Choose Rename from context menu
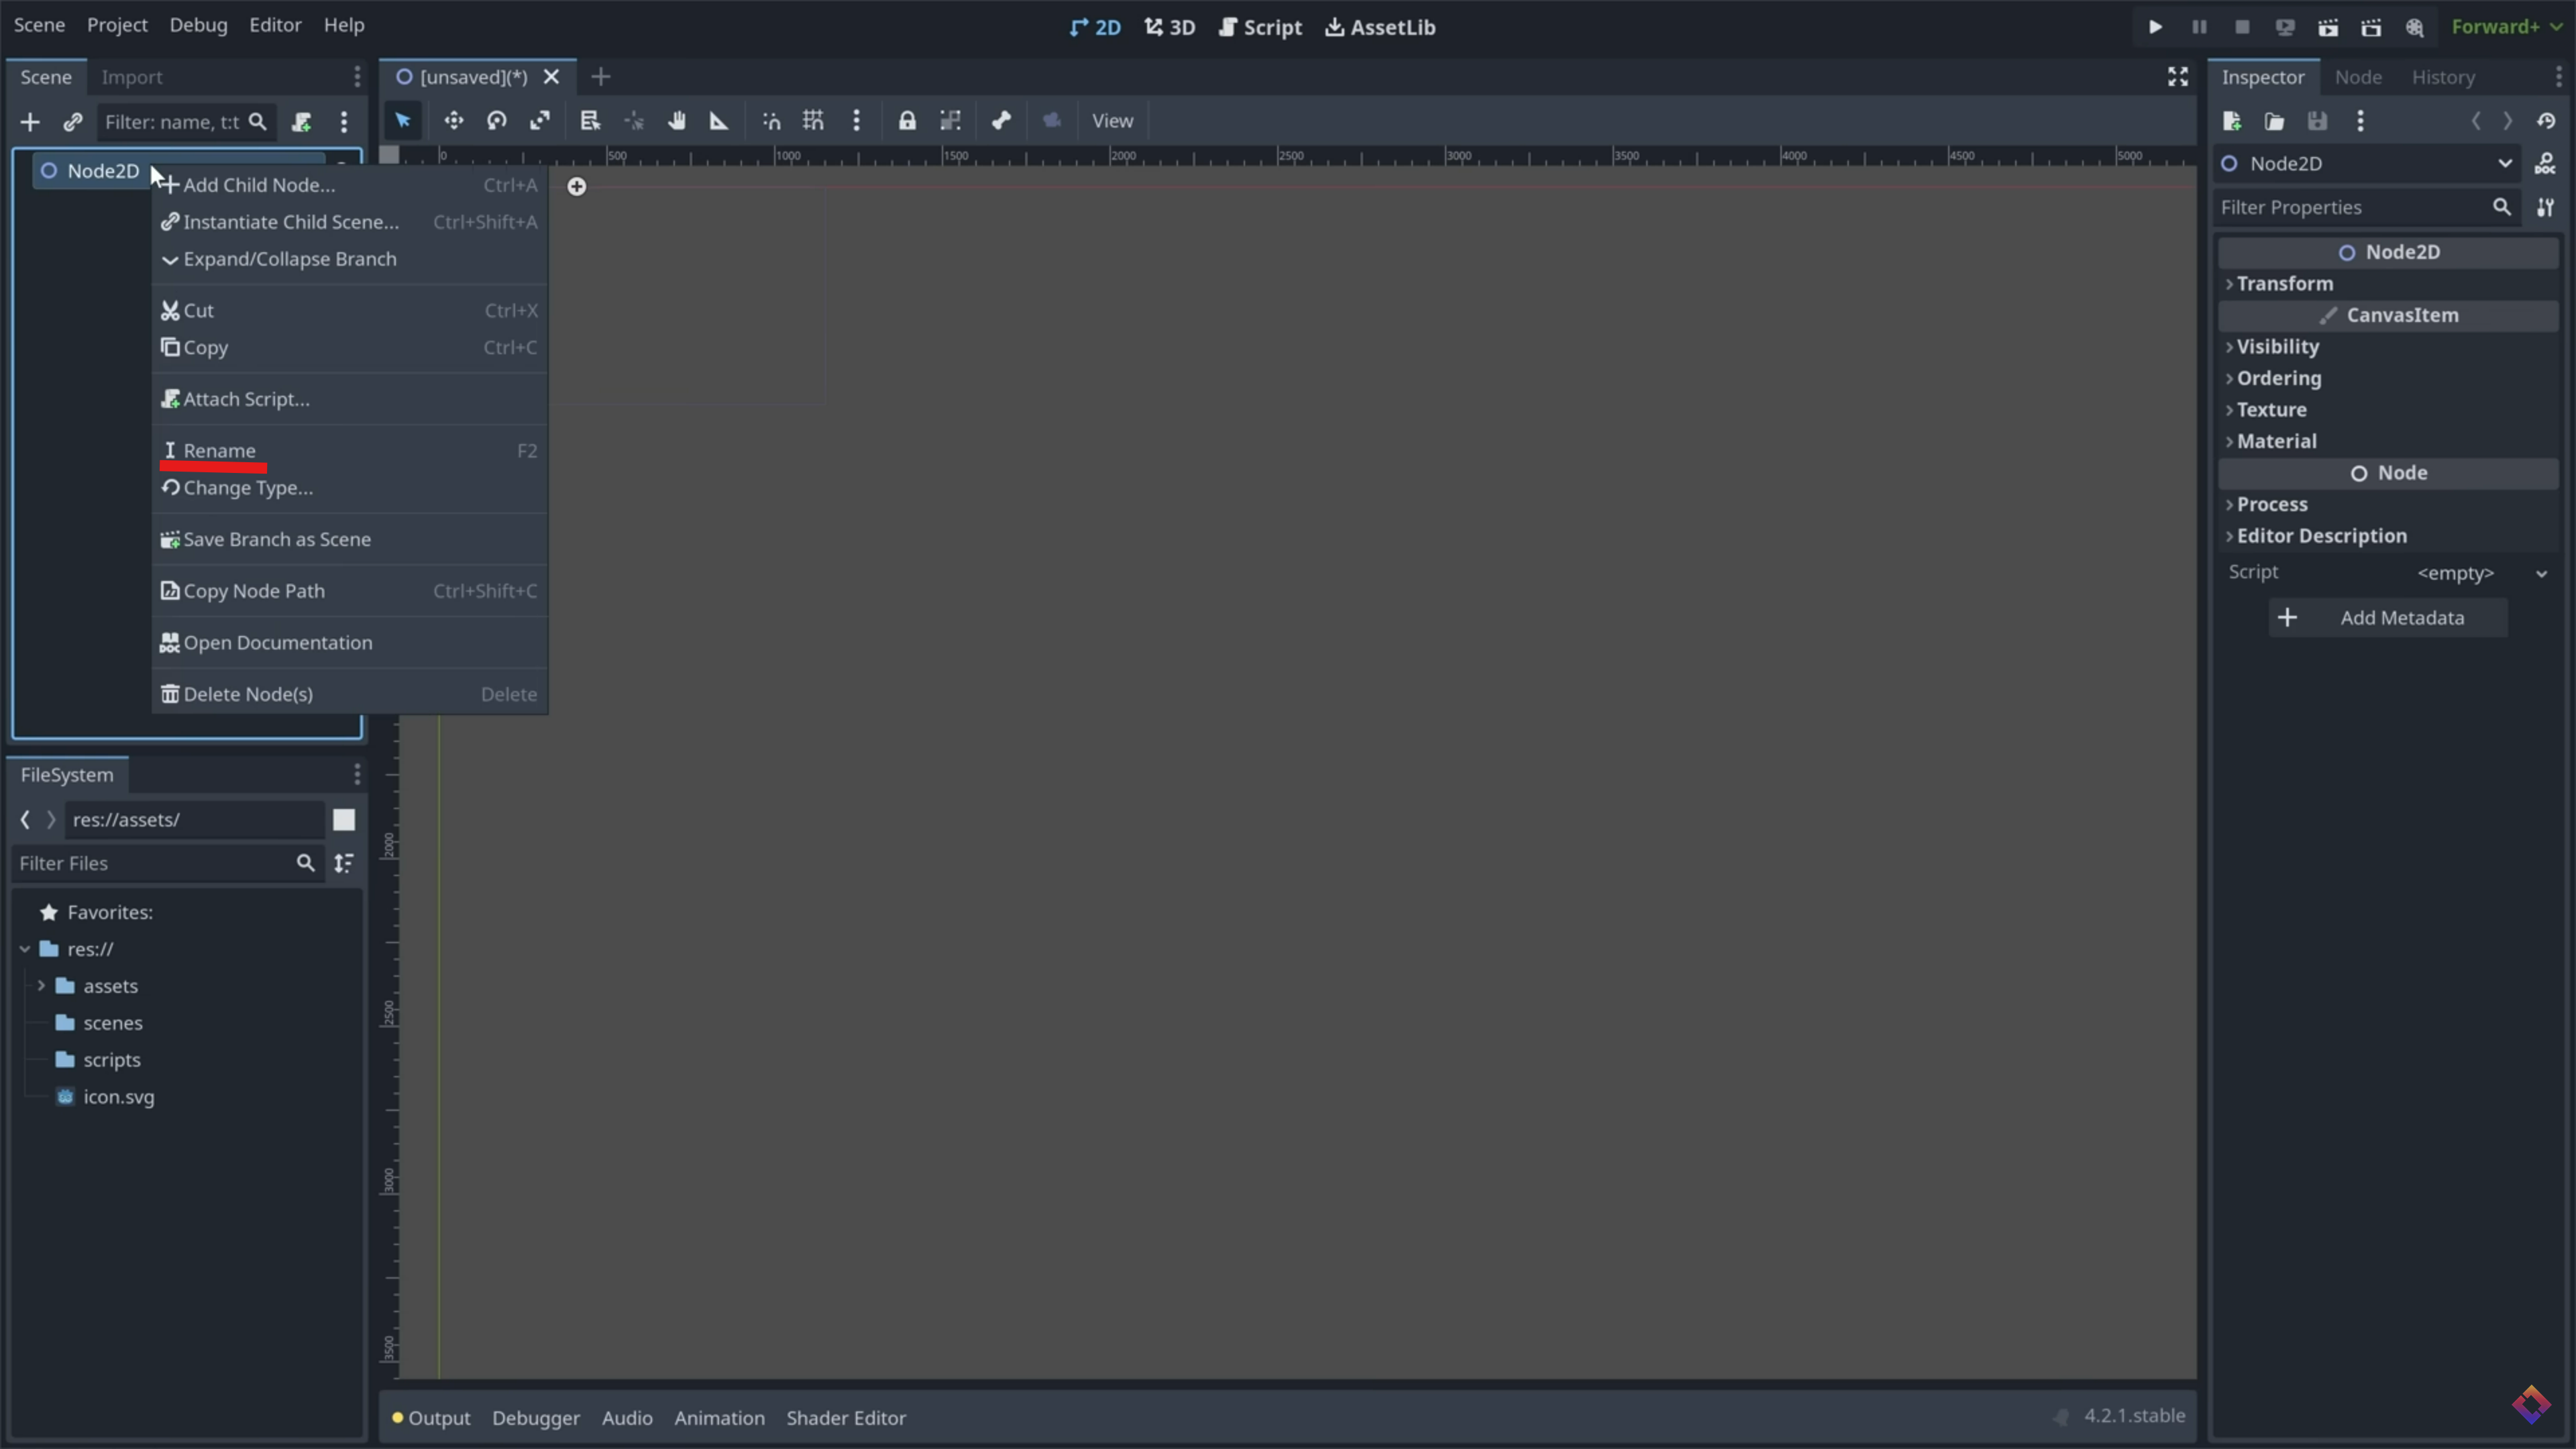This screenshot has height=1449, width=2576. pos(219,451)
